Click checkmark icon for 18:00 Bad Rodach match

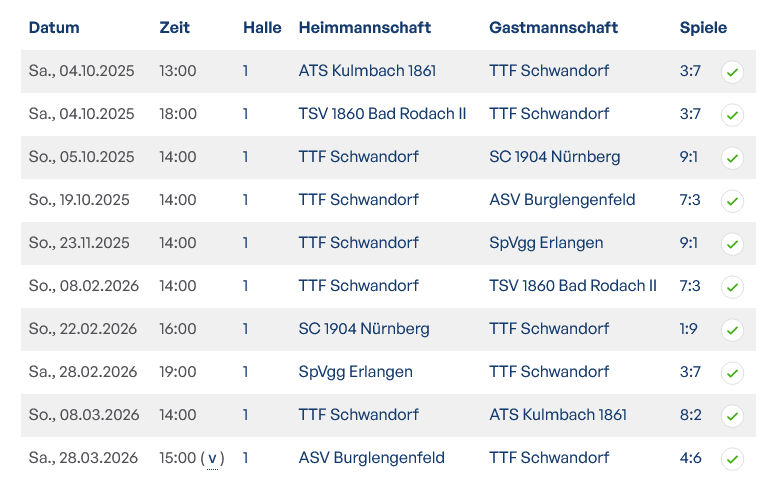click(732, 115)
